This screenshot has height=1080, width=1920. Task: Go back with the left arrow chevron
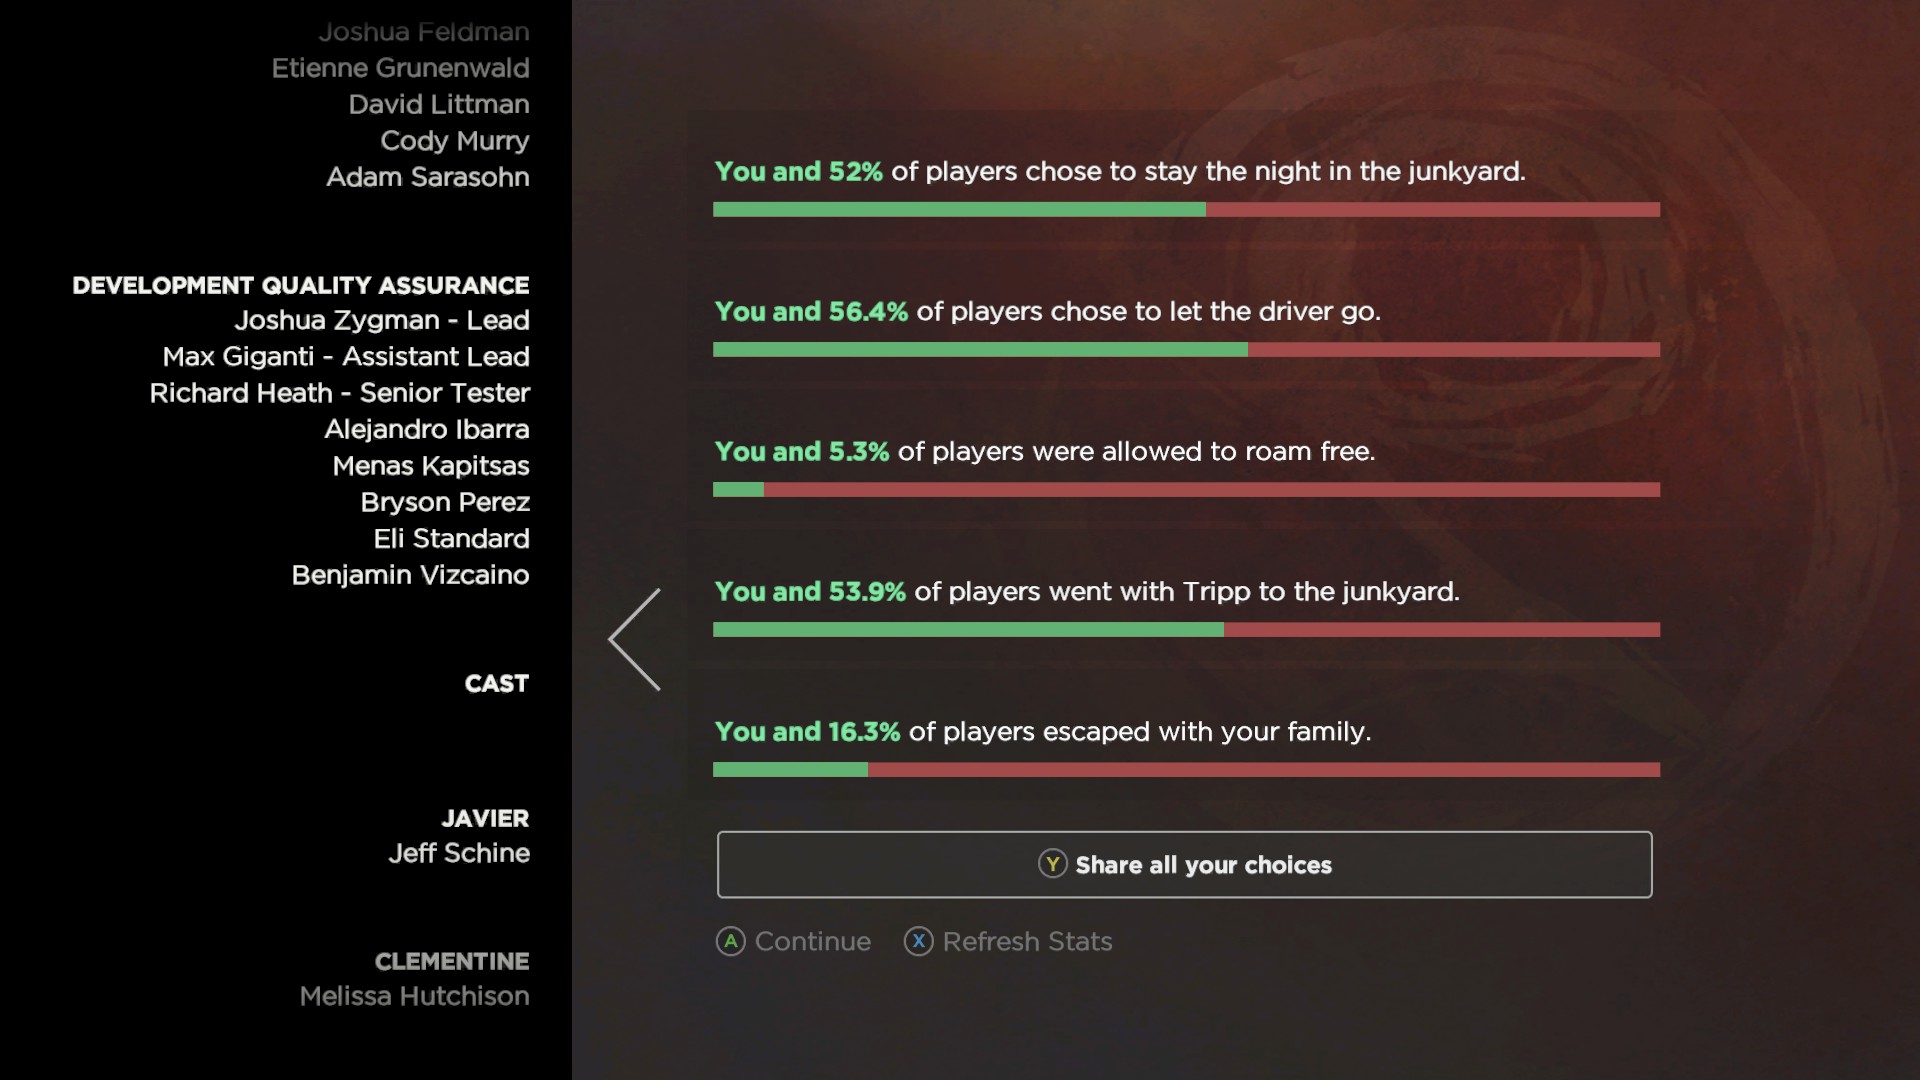tap(635, 640)
